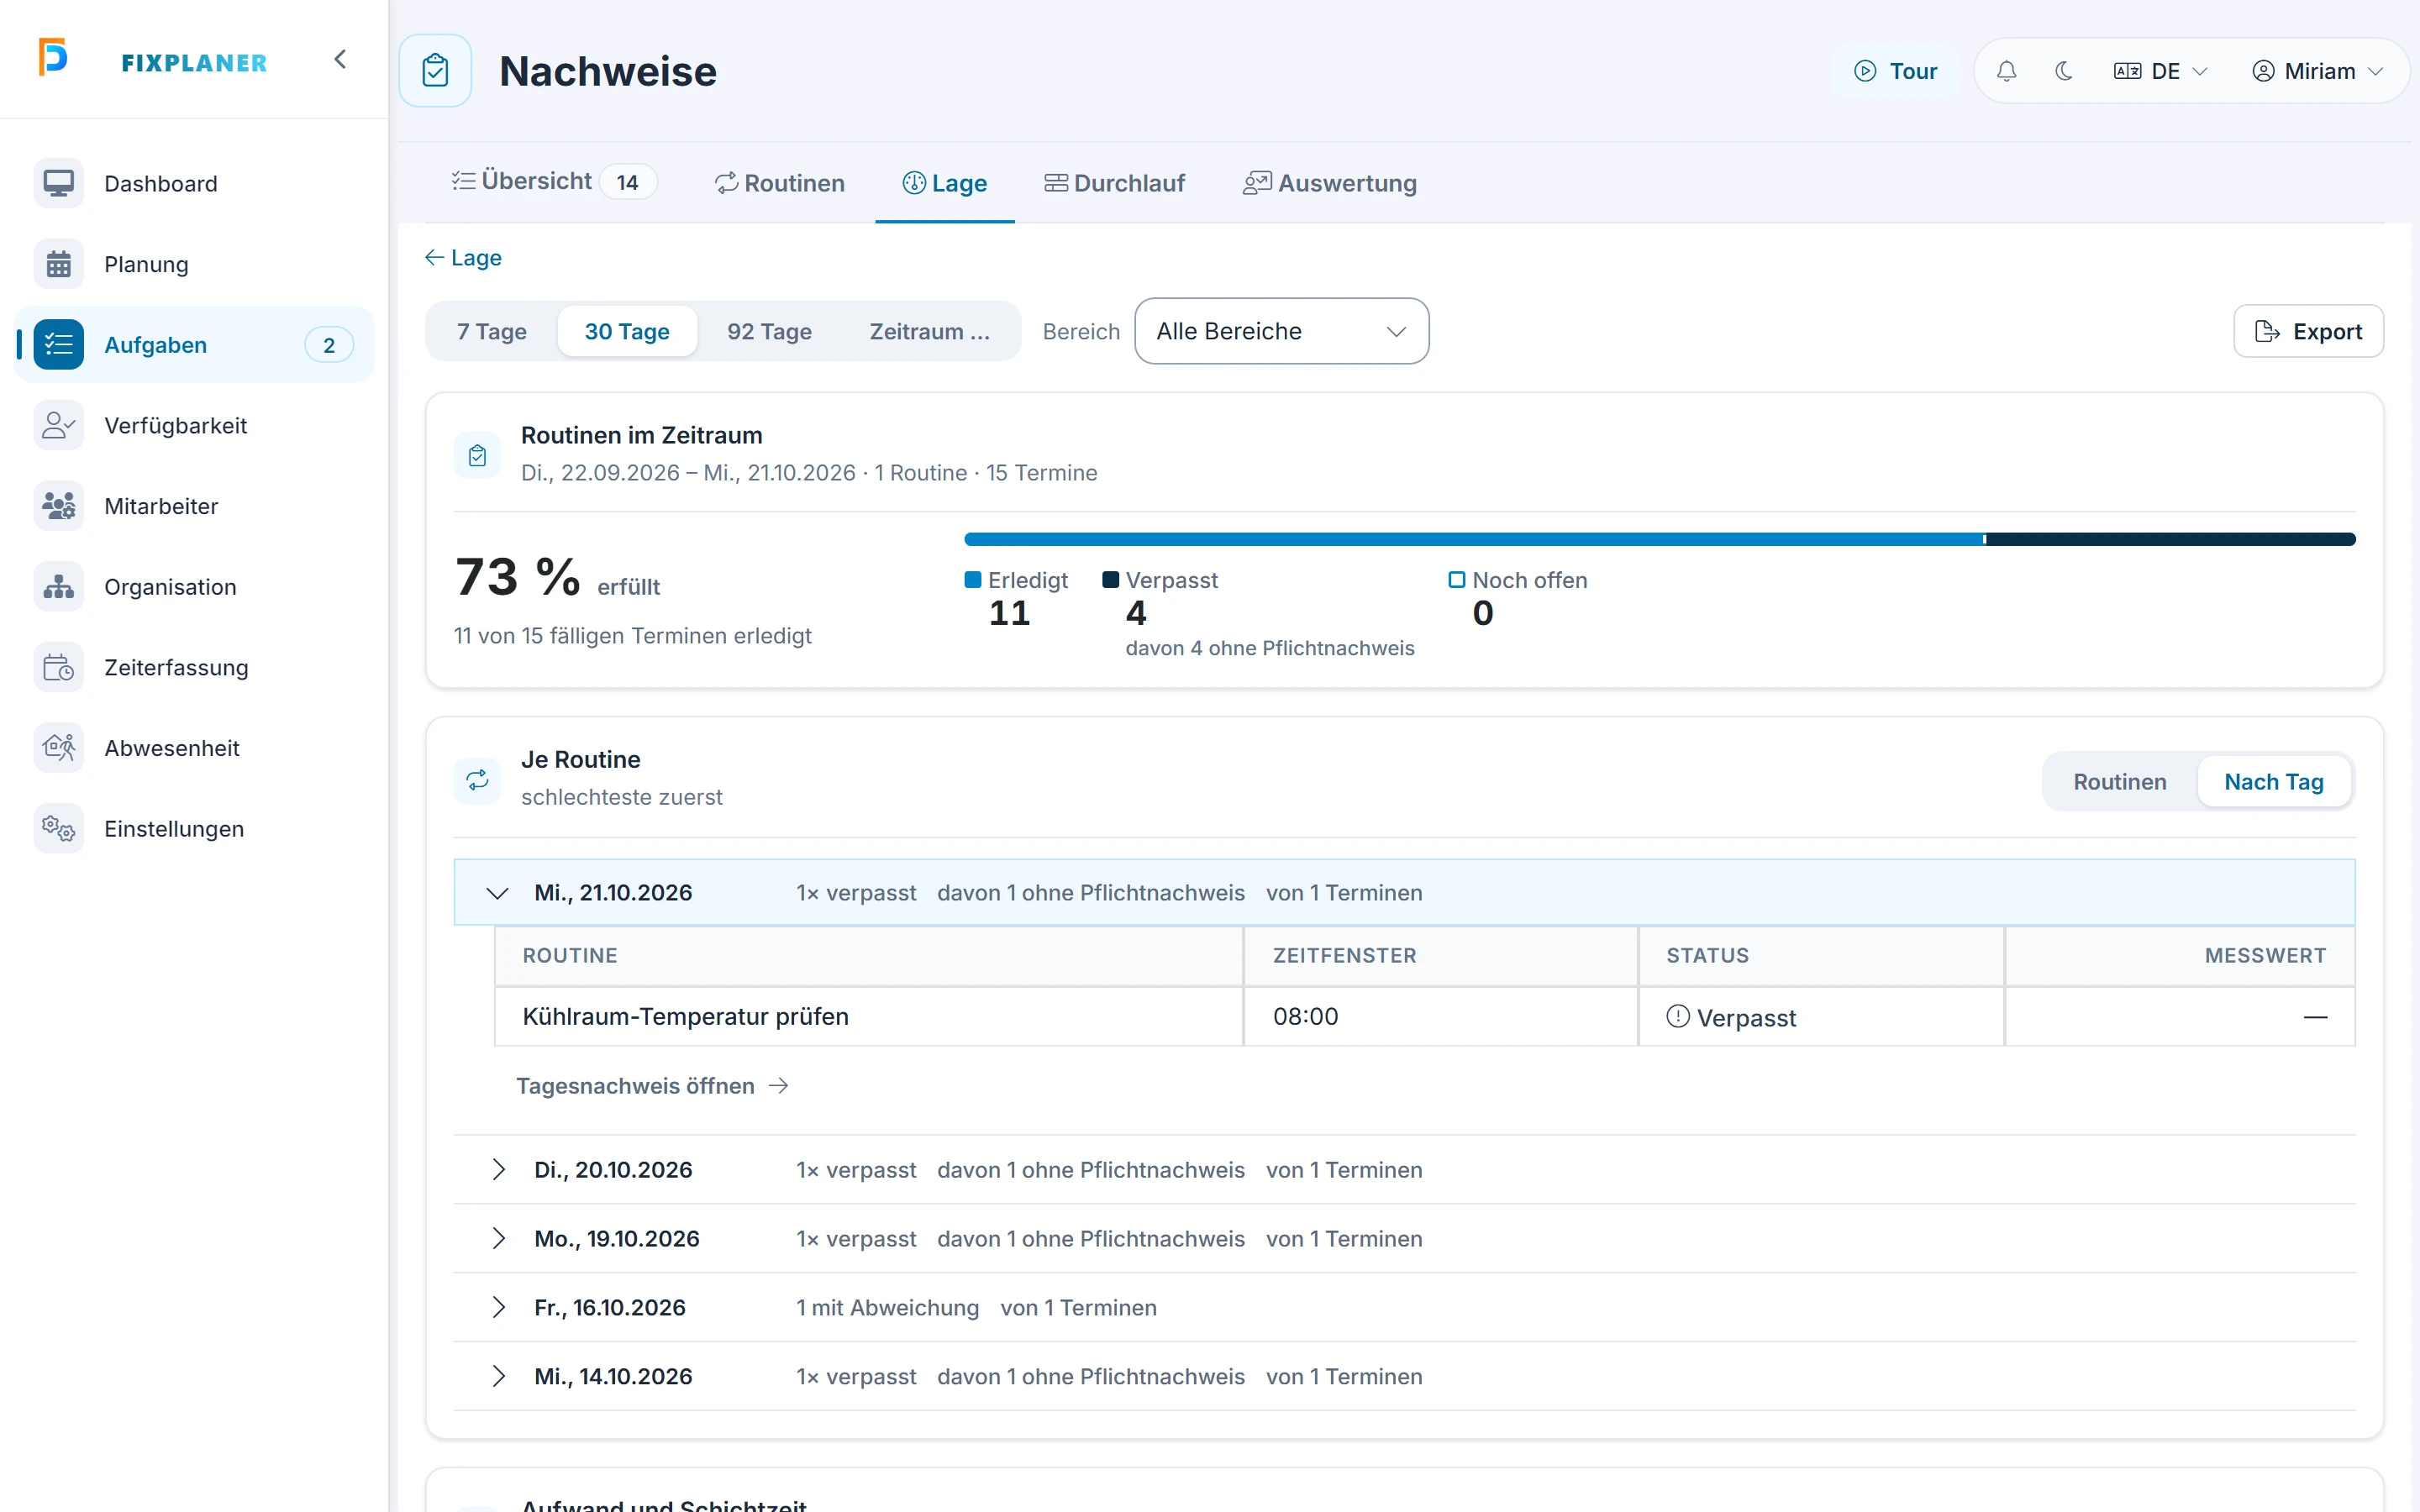Open Tagesnachweis öffnen link

[x=652, y=1086]
